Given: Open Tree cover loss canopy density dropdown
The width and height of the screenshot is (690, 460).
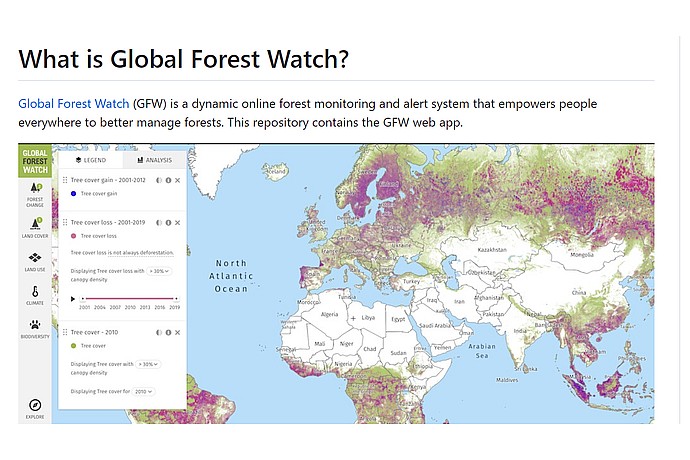Looking at the screenshot, I should (x=159, y=271).
